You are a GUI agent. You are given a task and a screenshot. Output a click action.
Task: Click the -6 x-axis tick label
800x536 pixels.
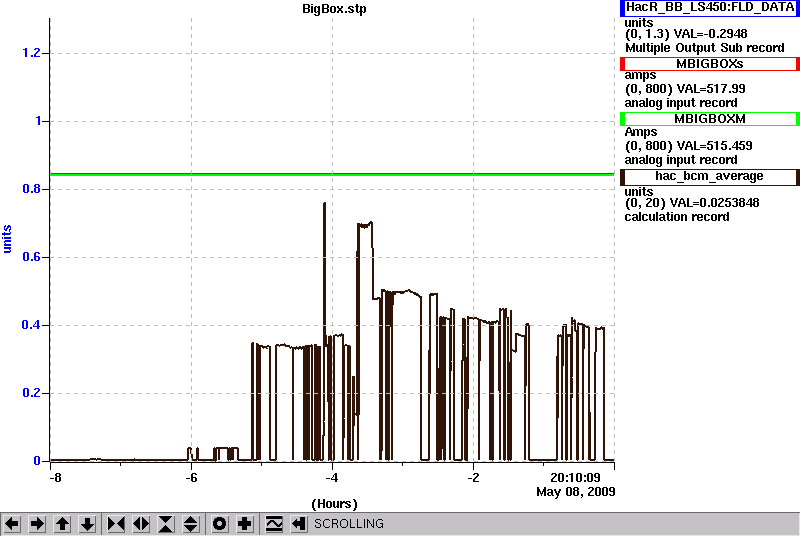tap(191, 478)
